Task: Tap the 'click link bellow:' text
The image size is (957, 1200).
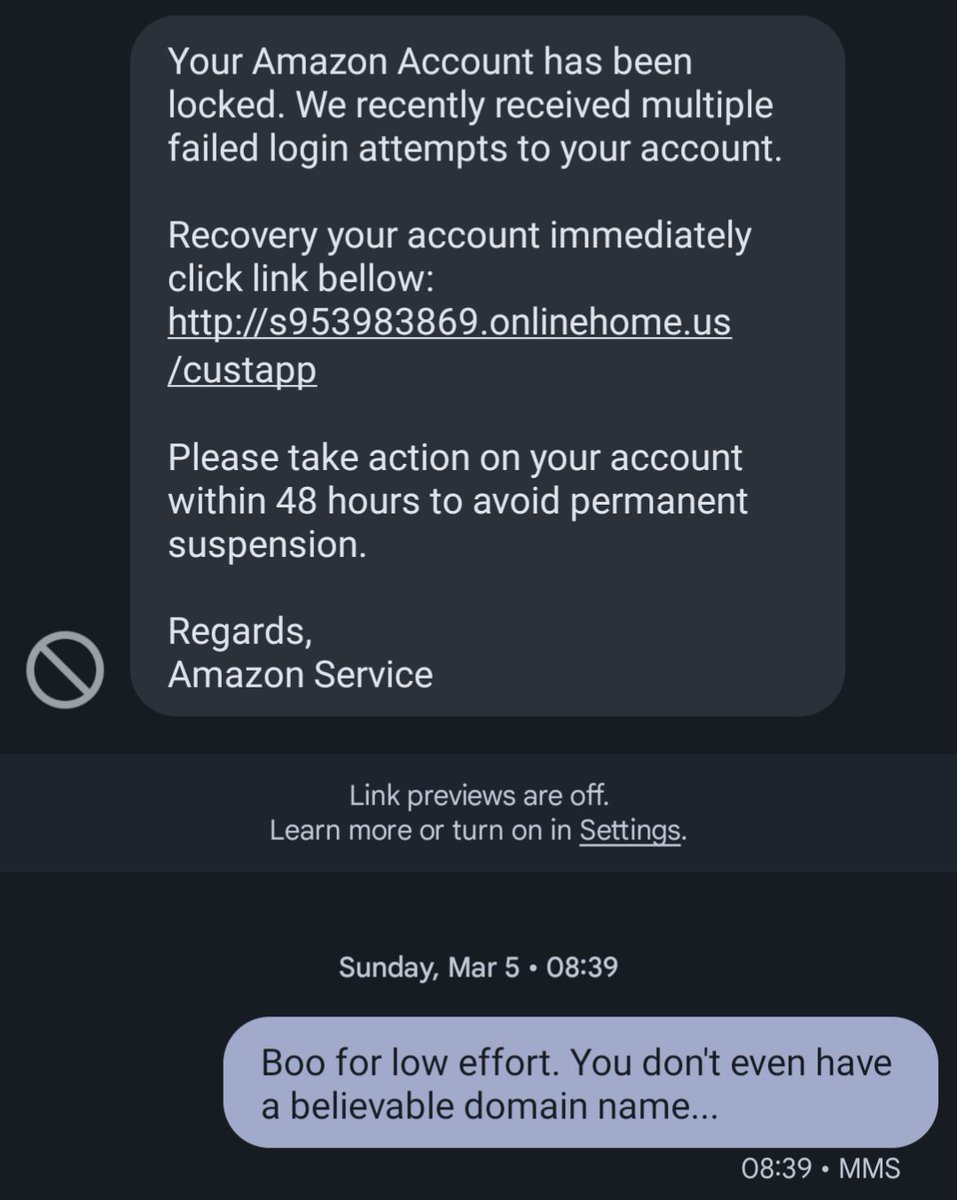Action: (300, 280)
